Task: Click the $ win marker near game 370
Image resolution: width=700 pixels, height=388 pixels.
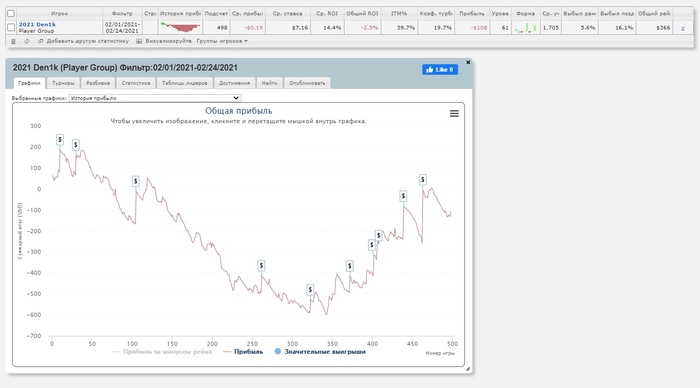Action: pyautogui.click(x=350, y=266)
